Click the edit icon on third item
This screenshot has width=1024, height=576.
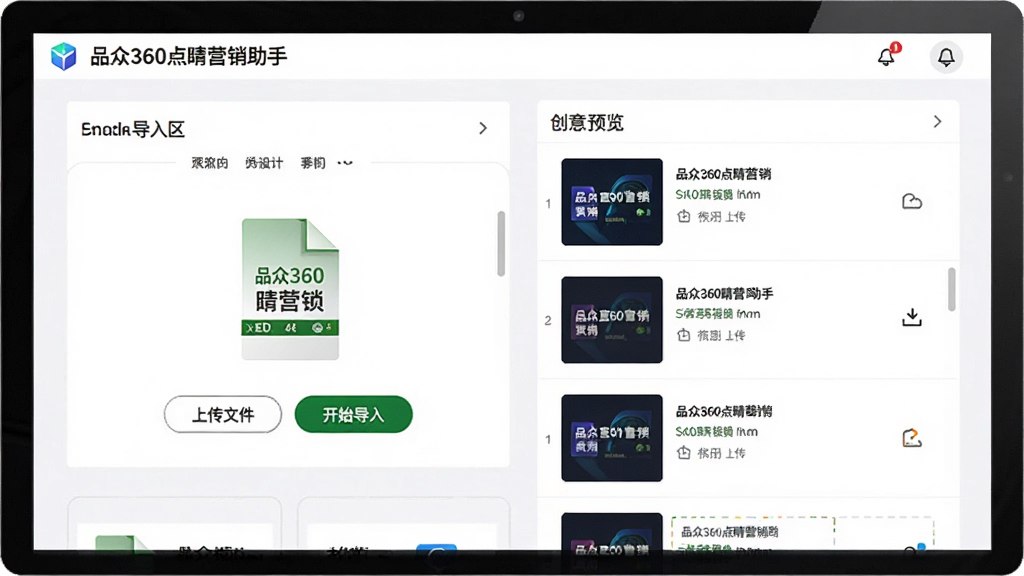click(x=912, y=438)
